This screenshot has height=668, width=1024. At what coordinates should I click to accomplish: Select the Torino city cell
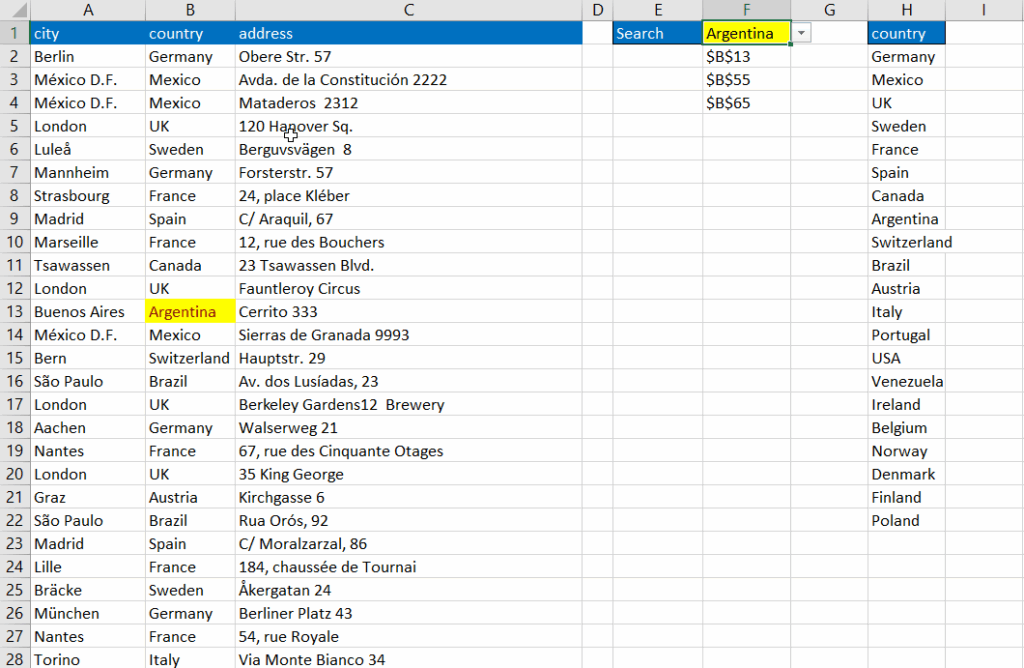tap(88, 659)
